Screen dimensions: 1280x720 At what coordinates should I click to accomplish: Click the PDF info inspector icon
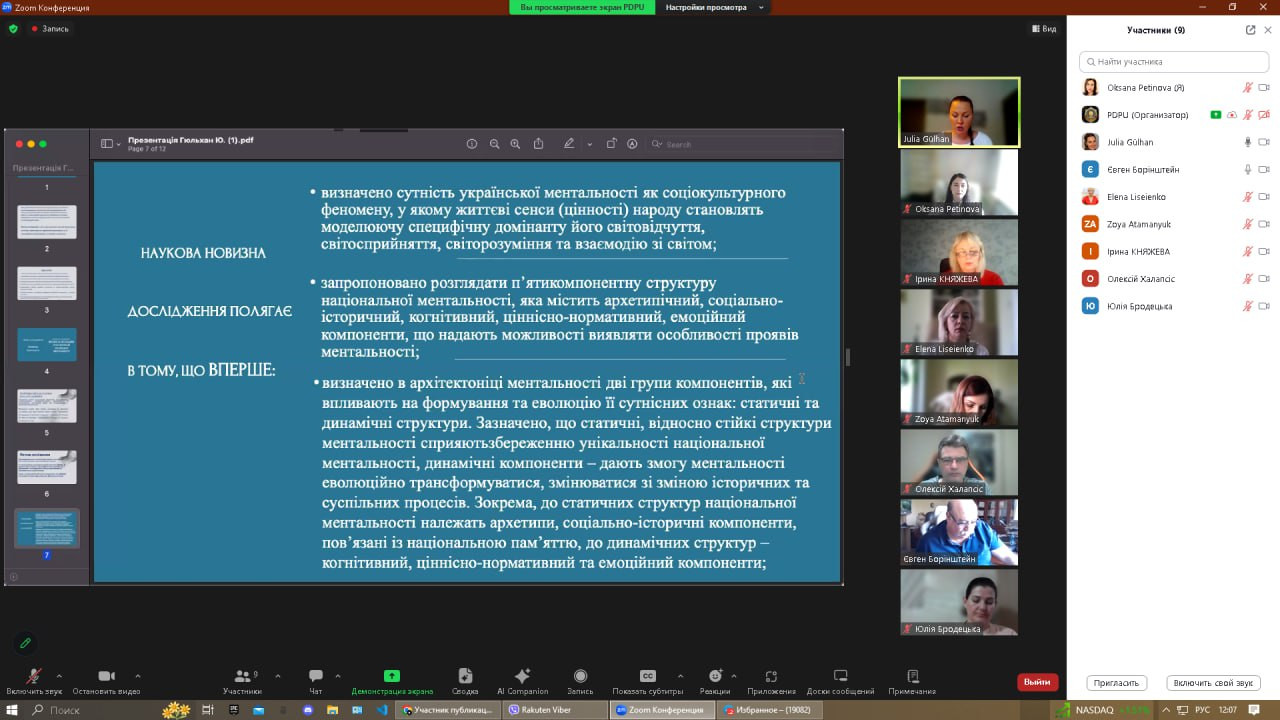(472, 144)
